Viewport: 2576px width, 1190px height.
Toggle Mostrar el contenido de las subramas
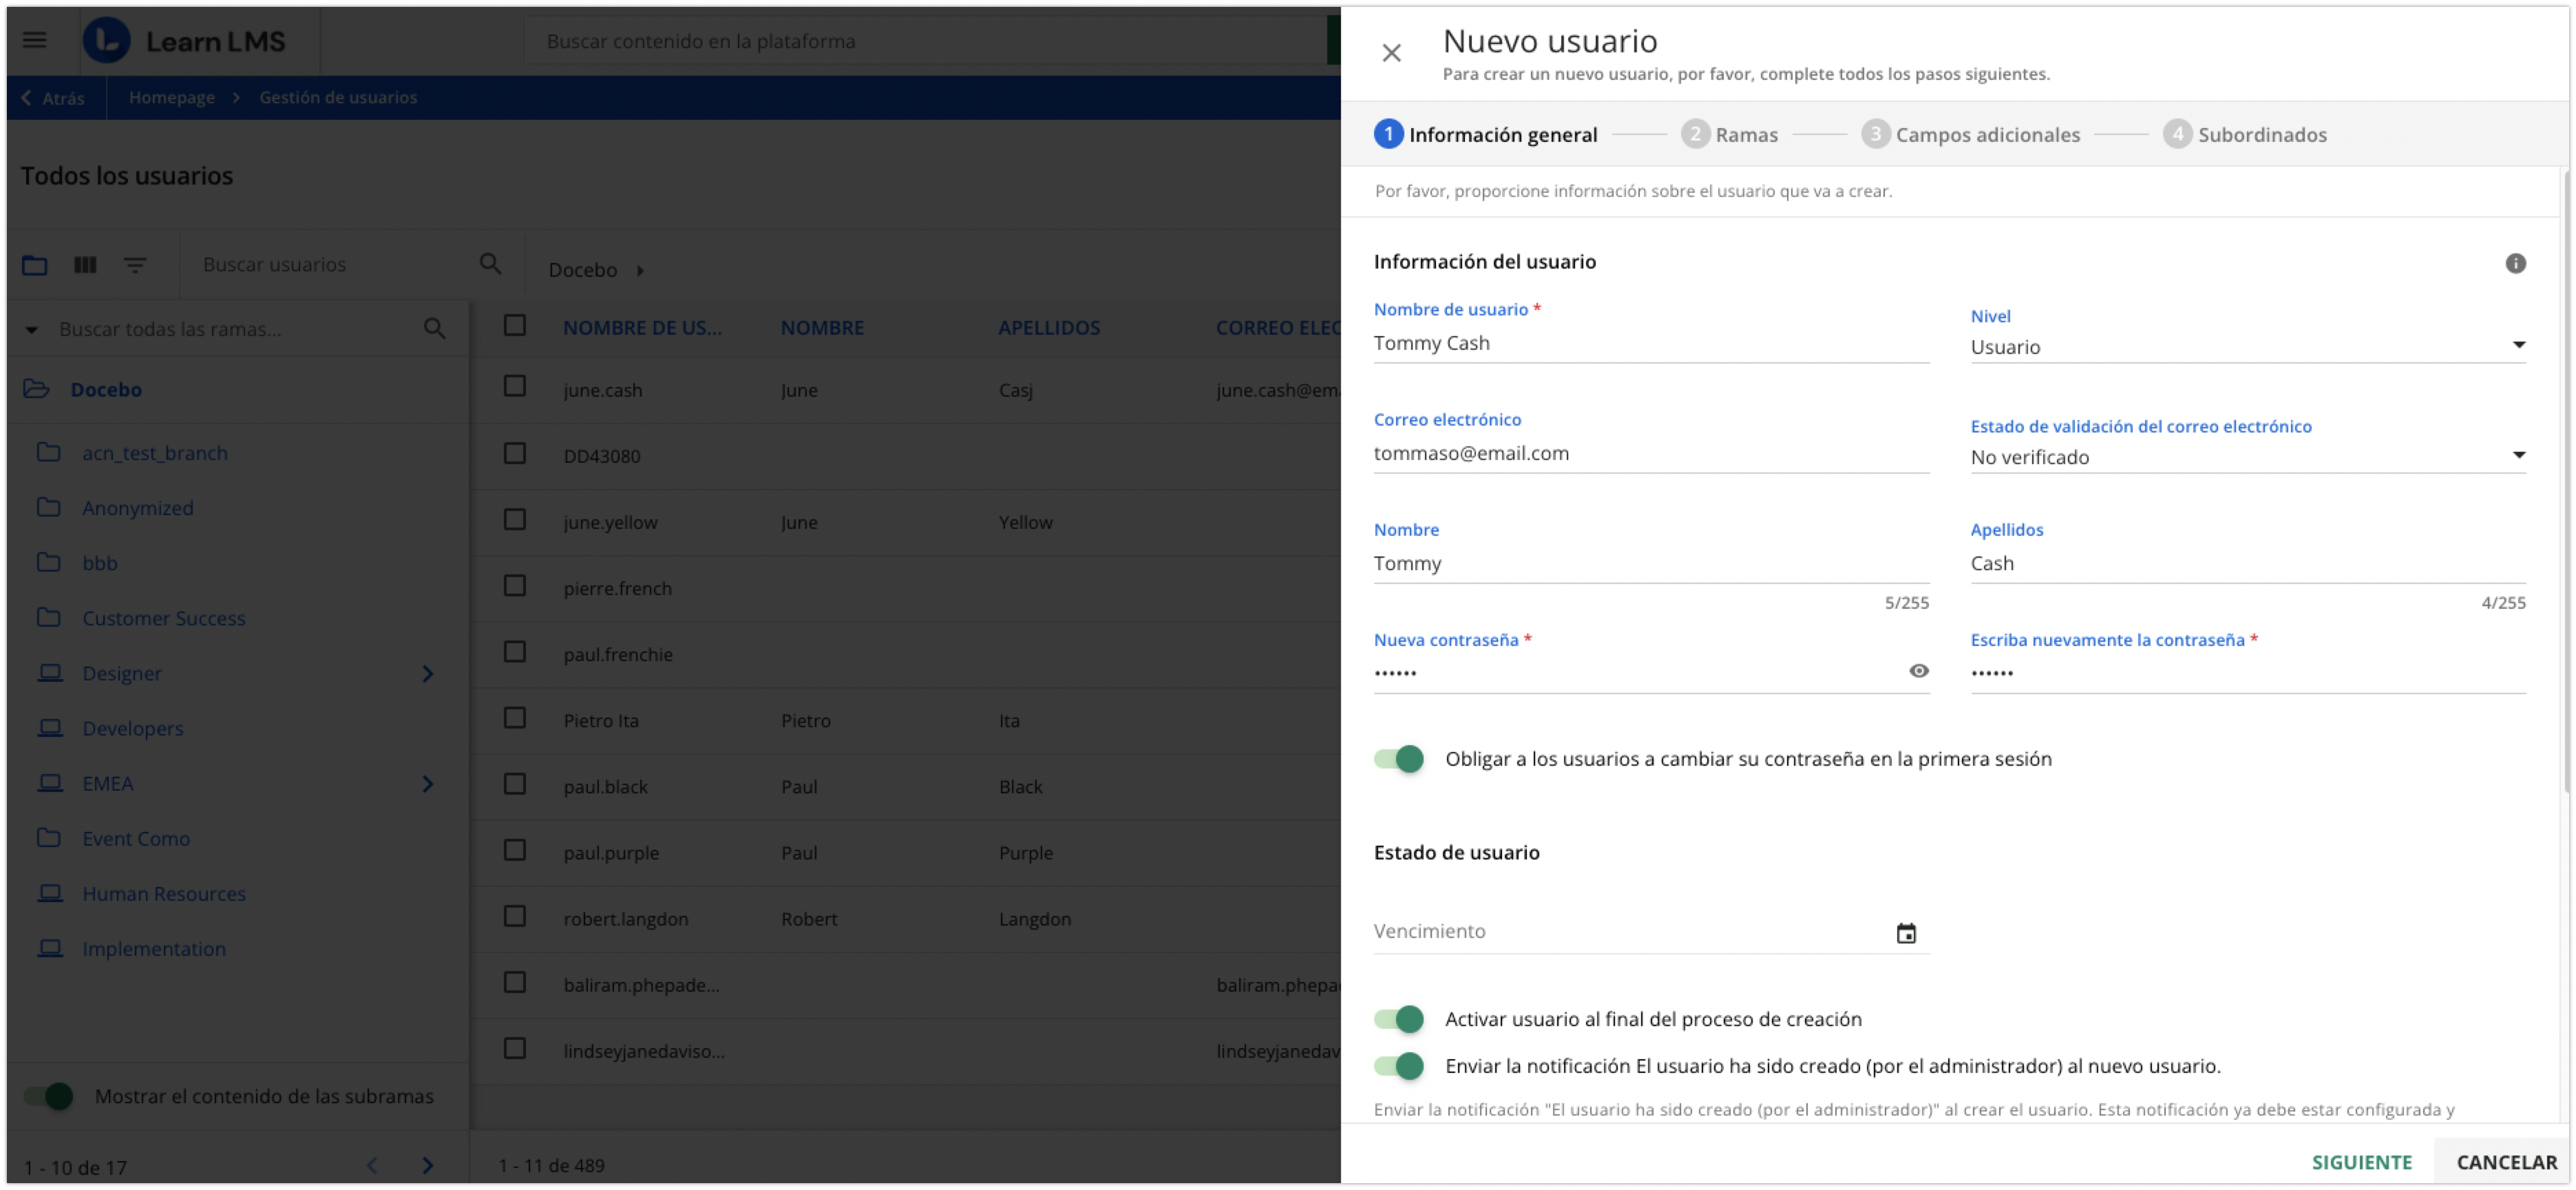tap(49, 1097)
